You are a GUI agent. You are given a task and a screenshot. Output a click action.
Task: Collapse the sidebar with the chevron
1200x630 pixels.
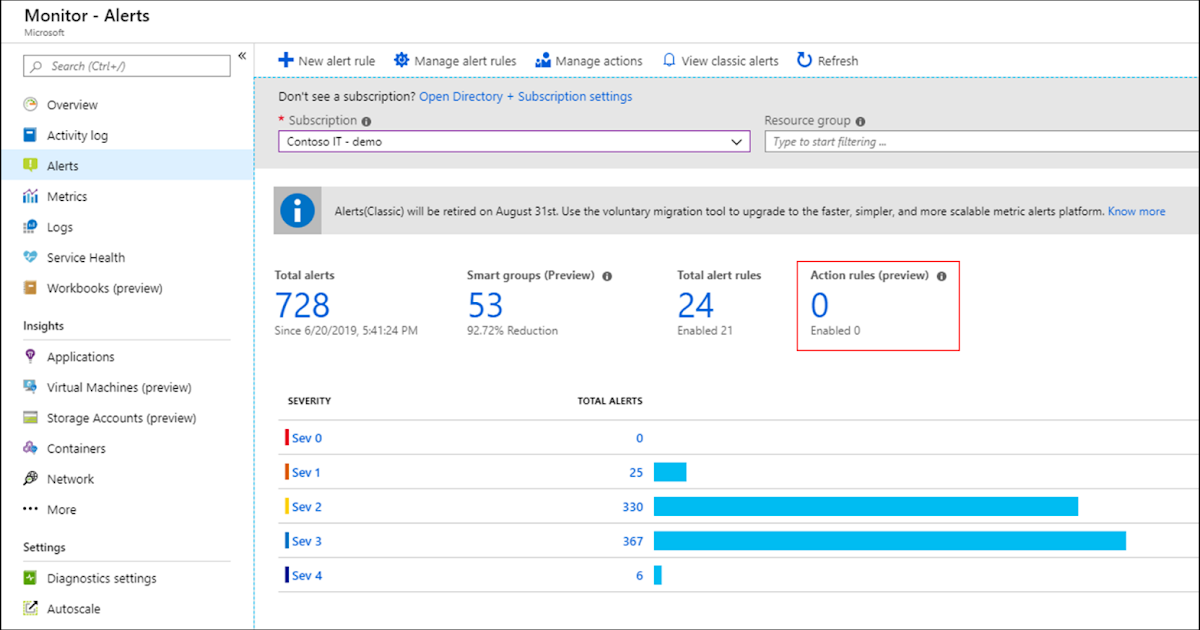[x=242, y=56]
